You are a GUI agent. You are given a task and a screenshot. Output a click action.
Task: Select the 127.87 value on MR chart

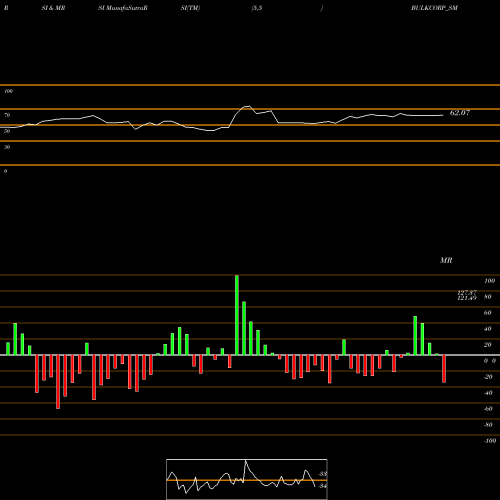(x=467, y=292)
